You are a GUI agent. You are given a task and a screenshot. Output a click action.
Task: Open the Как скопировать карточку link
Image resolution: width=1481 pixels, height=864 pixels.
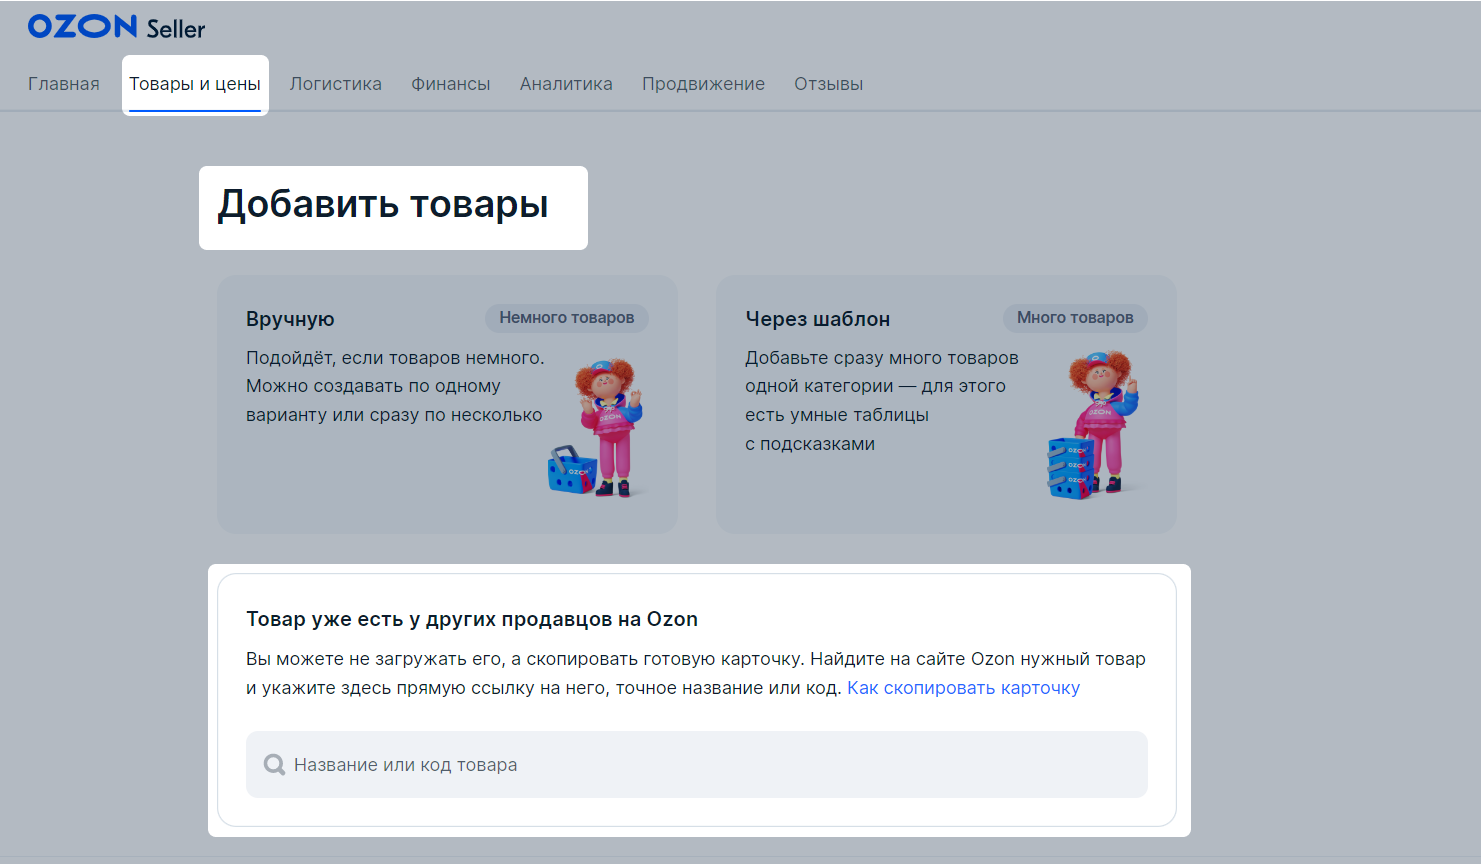[x=963, y=688]
